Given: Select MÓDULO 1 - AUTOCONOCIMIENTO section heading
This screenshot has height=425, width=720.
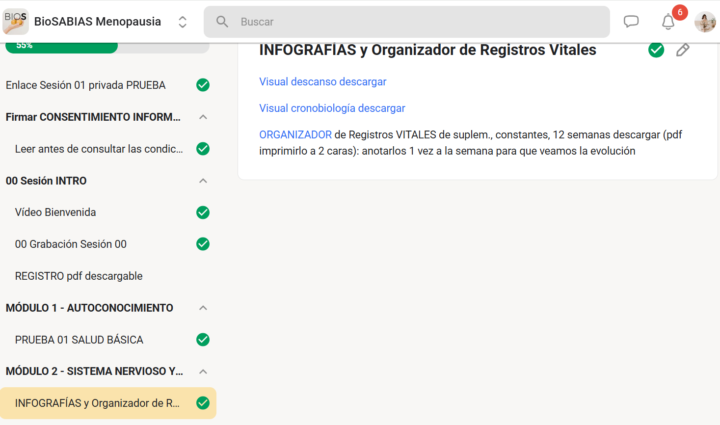Looking at the screenshot, I should coord(89,308).
